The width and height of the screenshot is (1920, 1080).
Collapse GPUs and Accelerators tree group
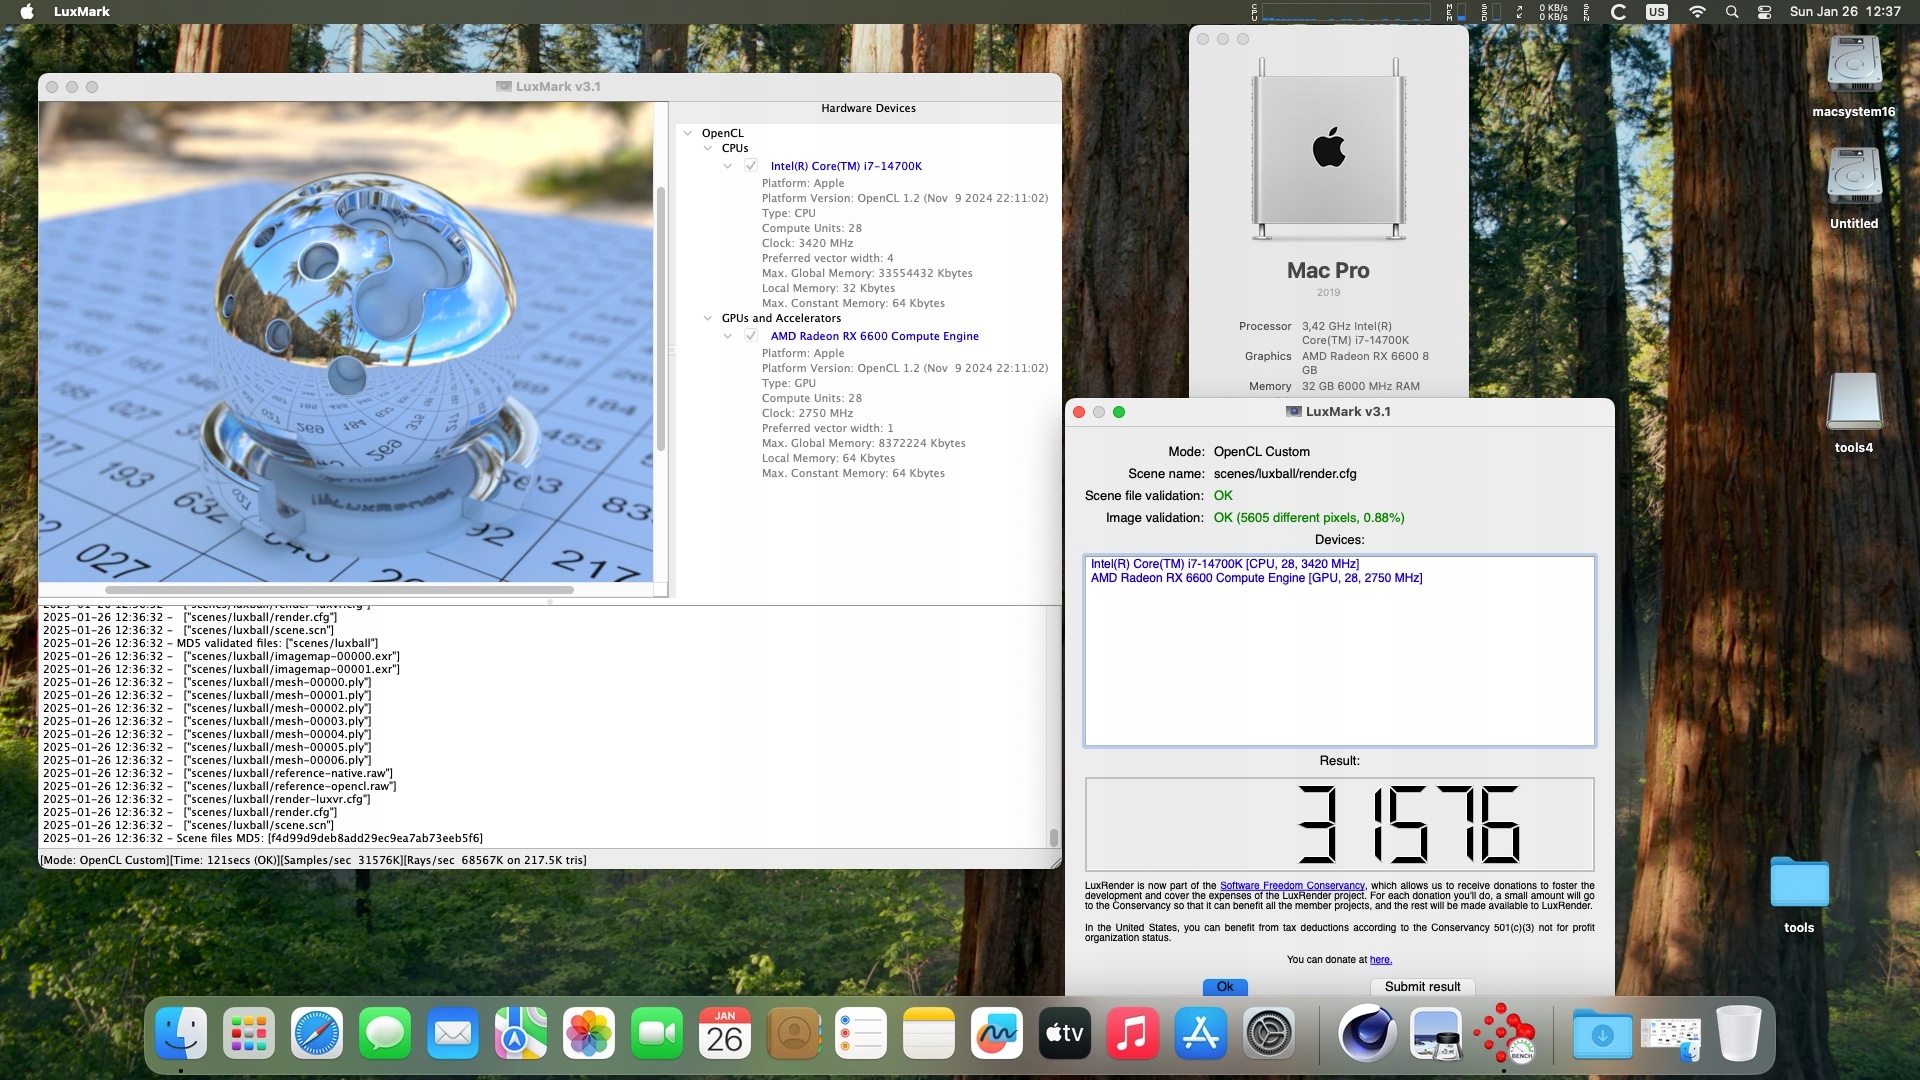[708, 318]
